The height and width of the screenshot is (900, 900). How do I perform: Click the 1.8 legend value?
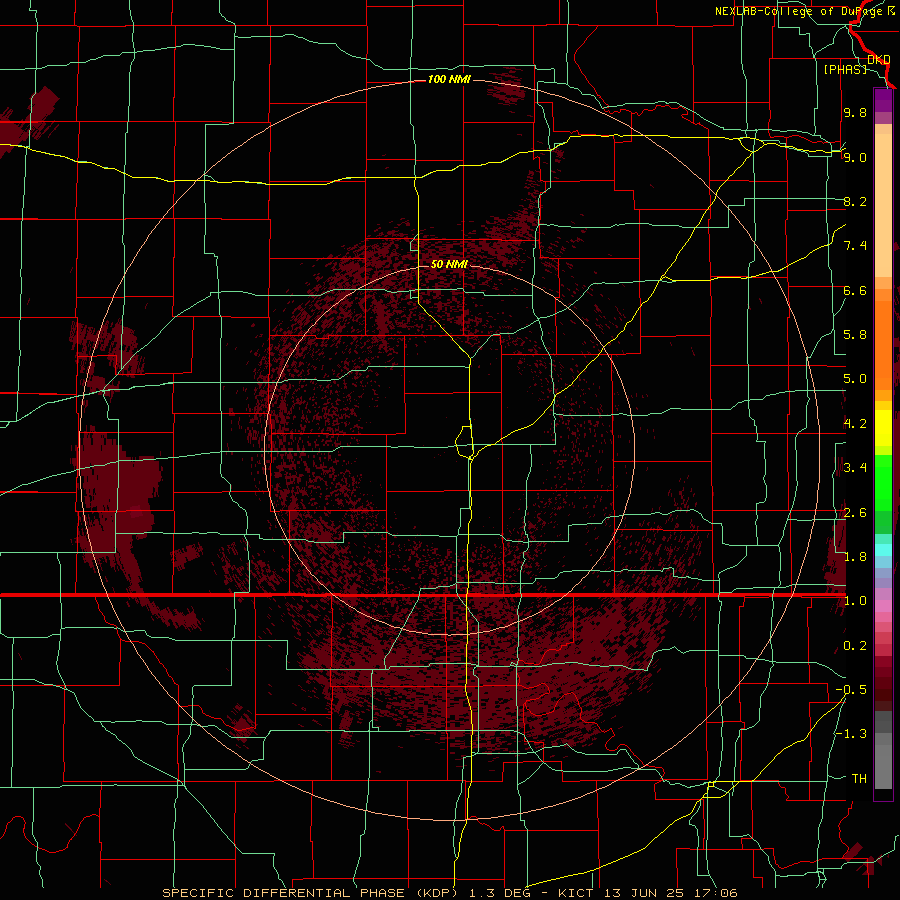(855, 557)
